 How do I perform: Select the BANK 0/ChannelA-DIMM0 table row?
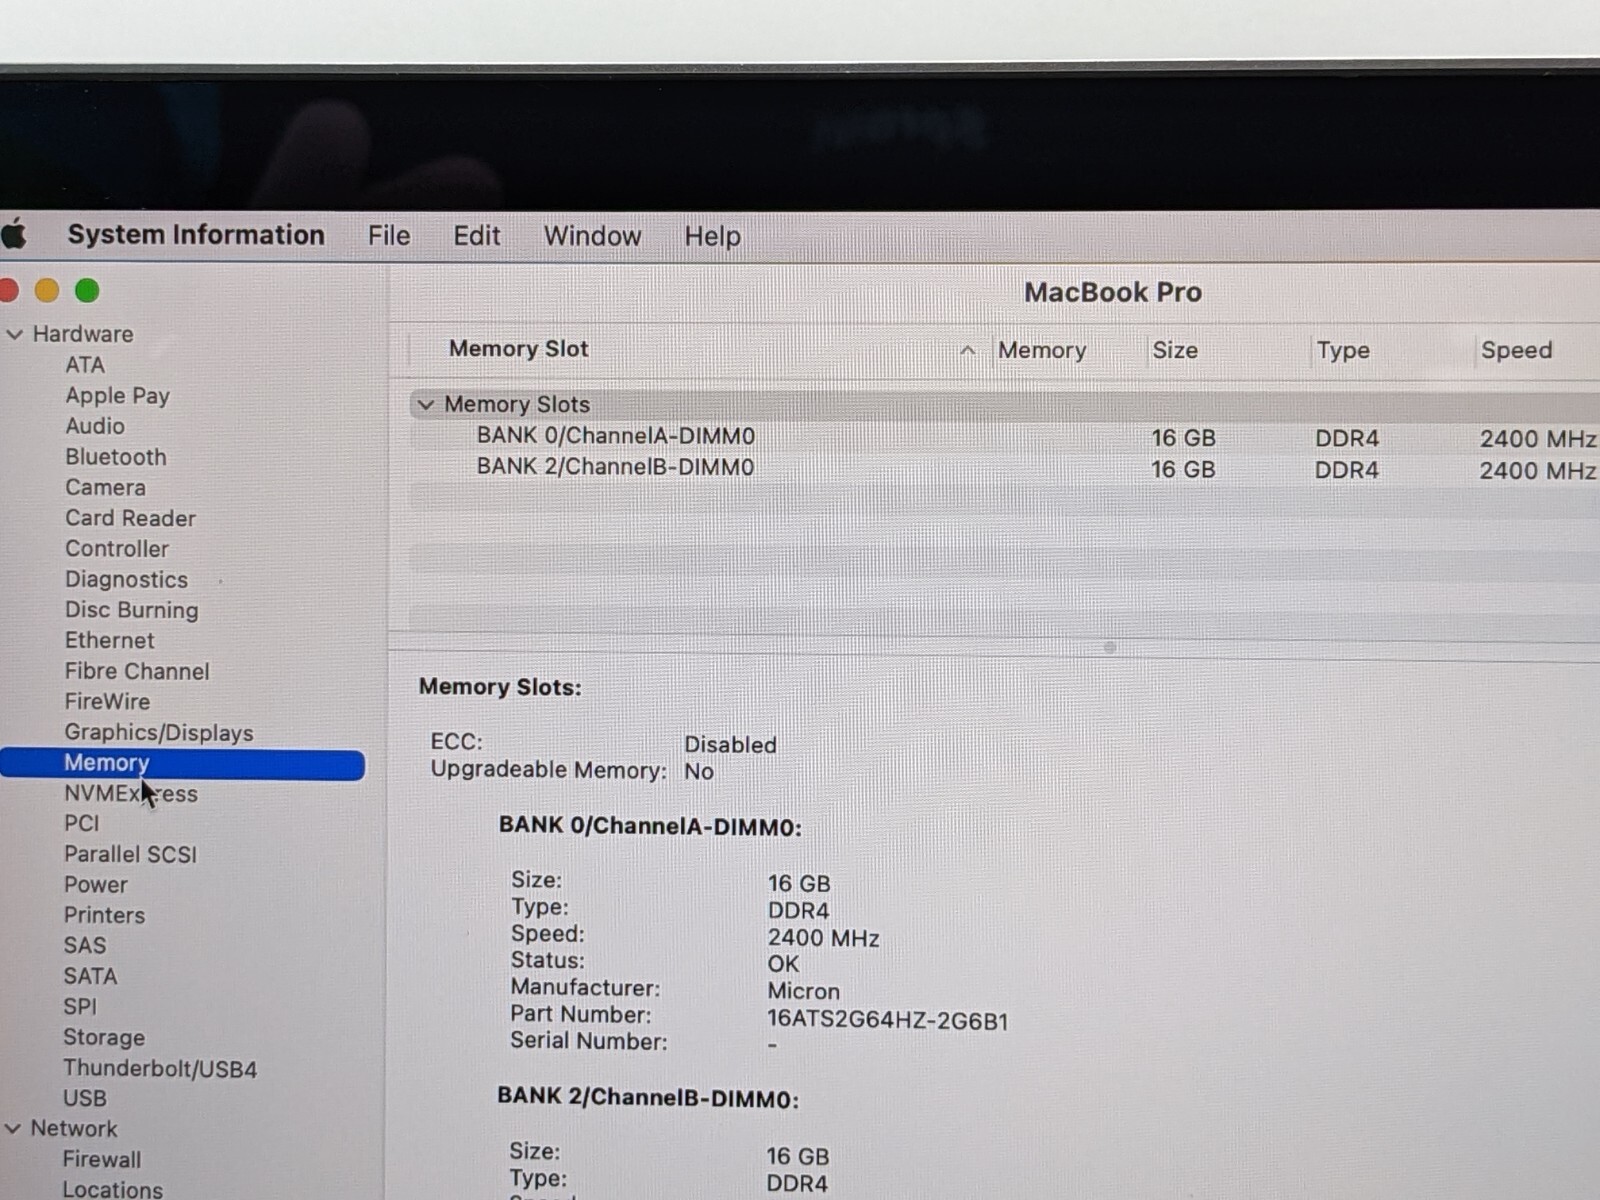1004,437
